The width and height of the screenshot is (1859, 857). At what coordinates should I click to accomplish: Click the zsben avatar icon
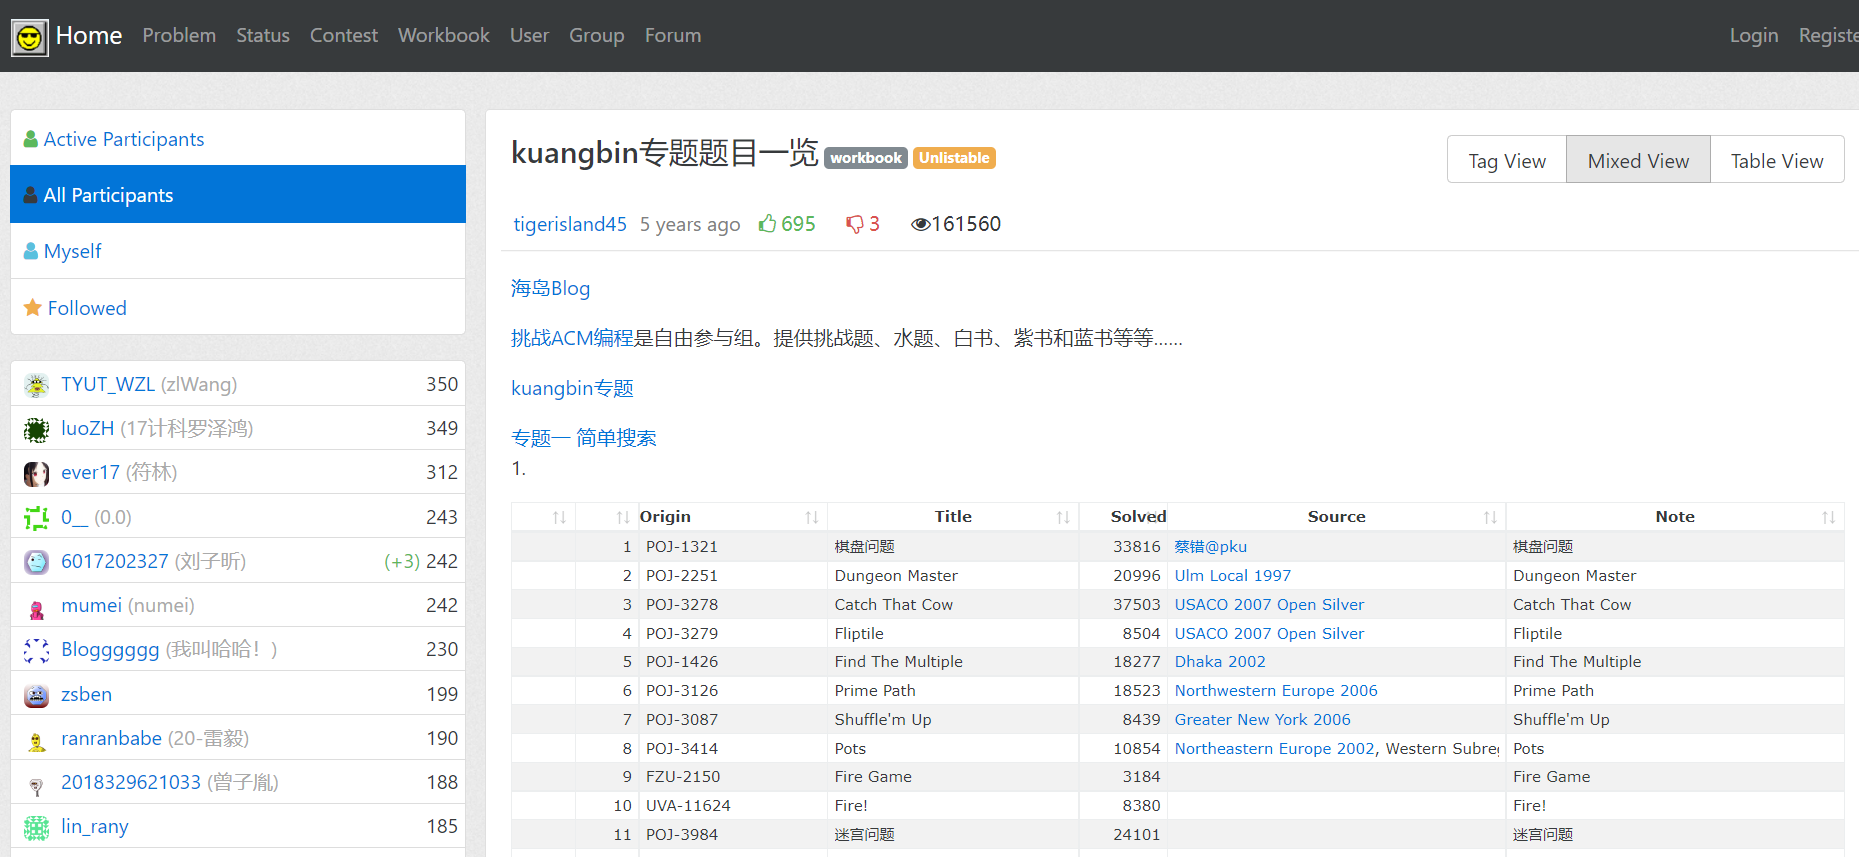(x=37, y=695)
